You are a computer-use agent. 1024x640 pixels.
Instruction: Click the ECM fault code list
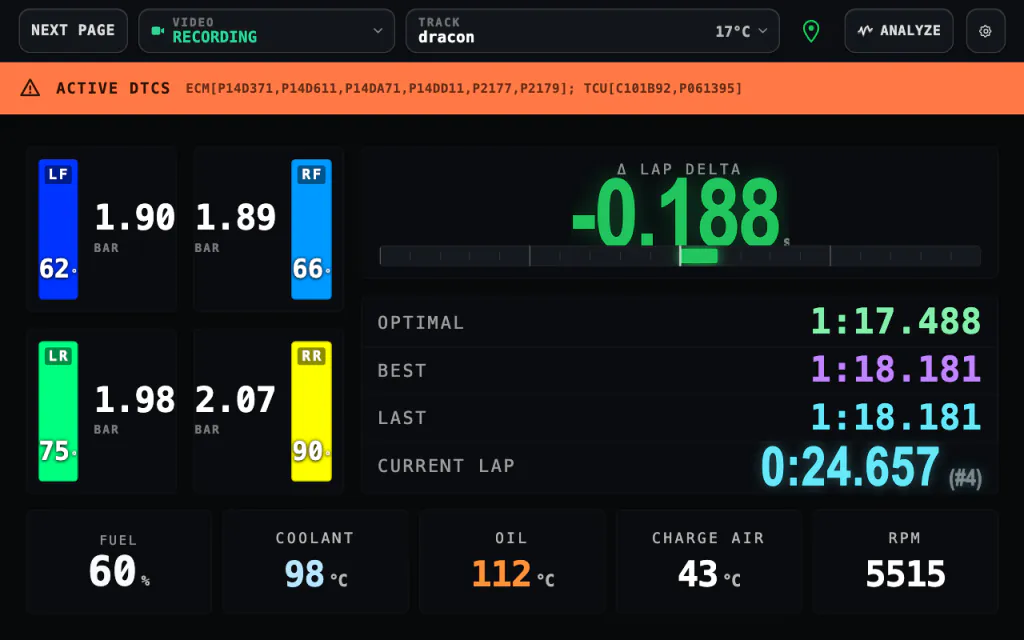pyautogui.click(x=380, y=88)
